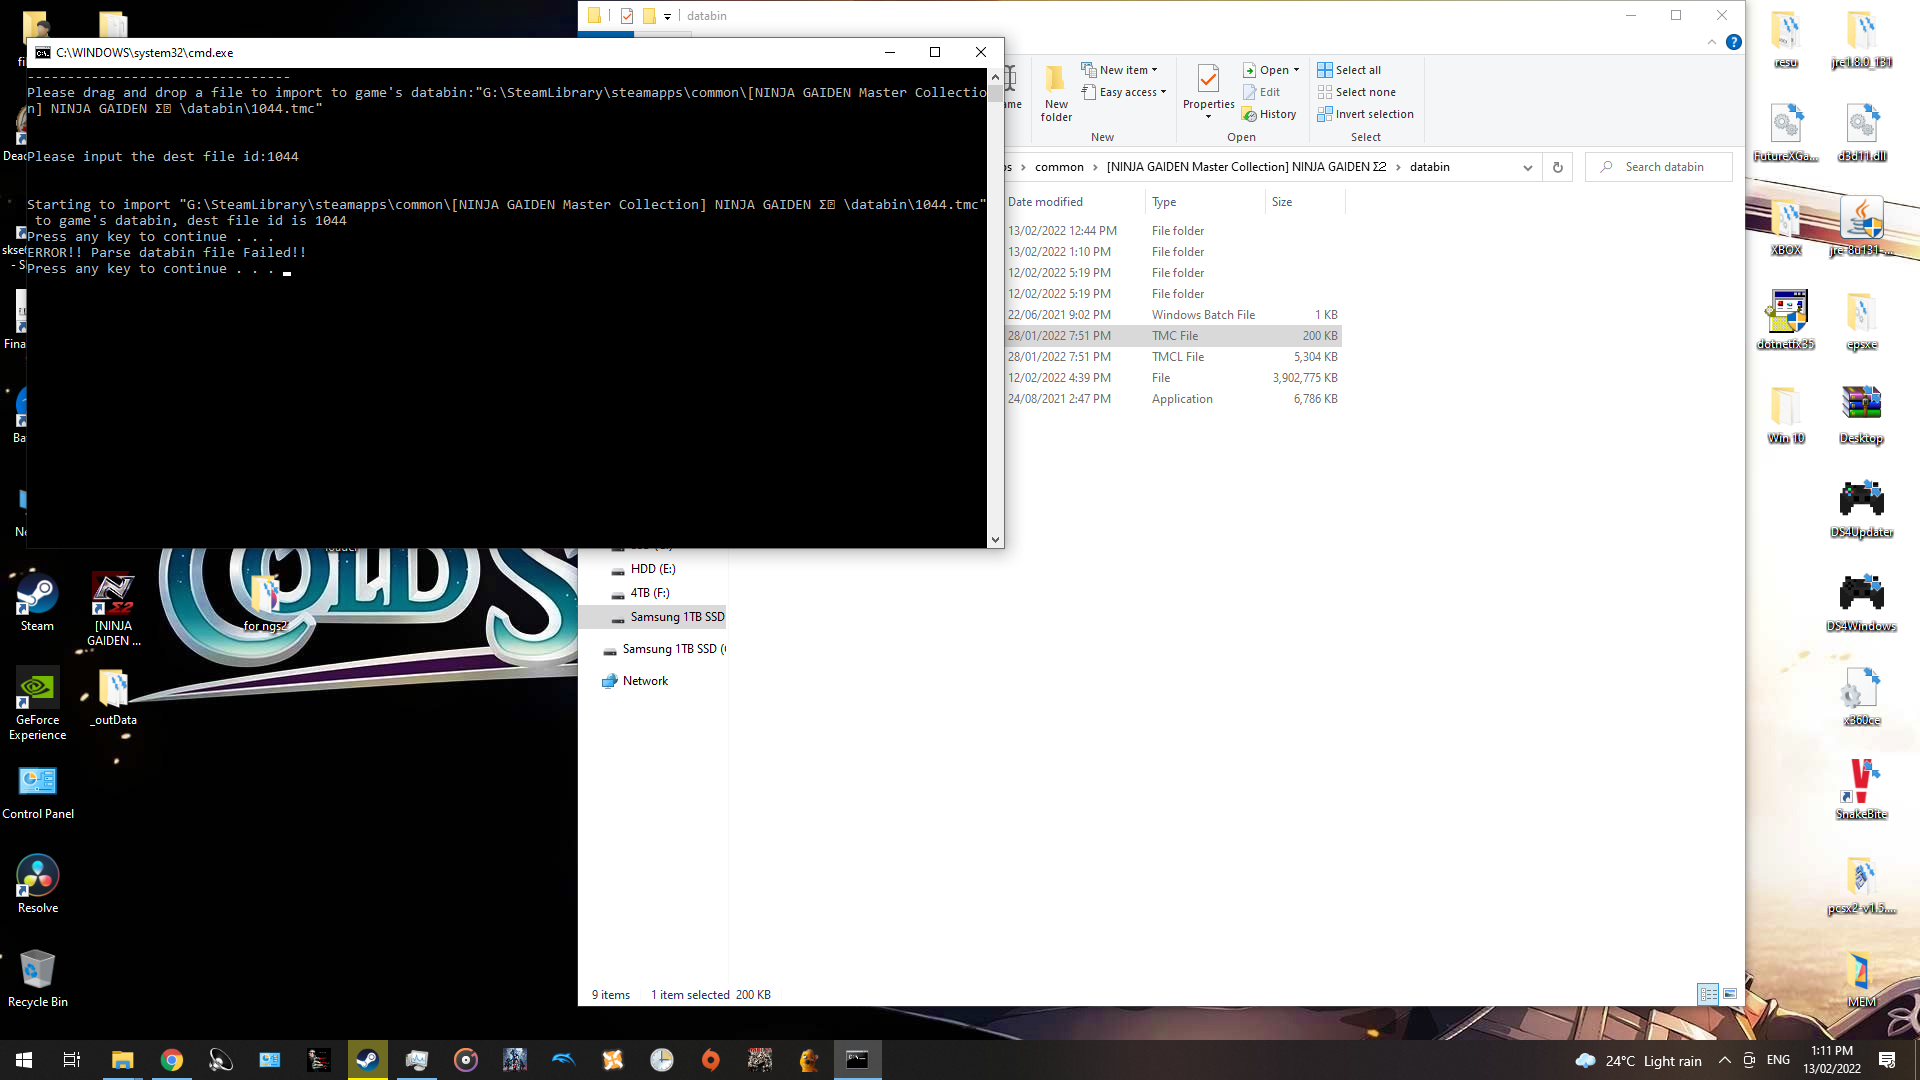Select the 'Windows Batch File' row

coord(1173,315)
